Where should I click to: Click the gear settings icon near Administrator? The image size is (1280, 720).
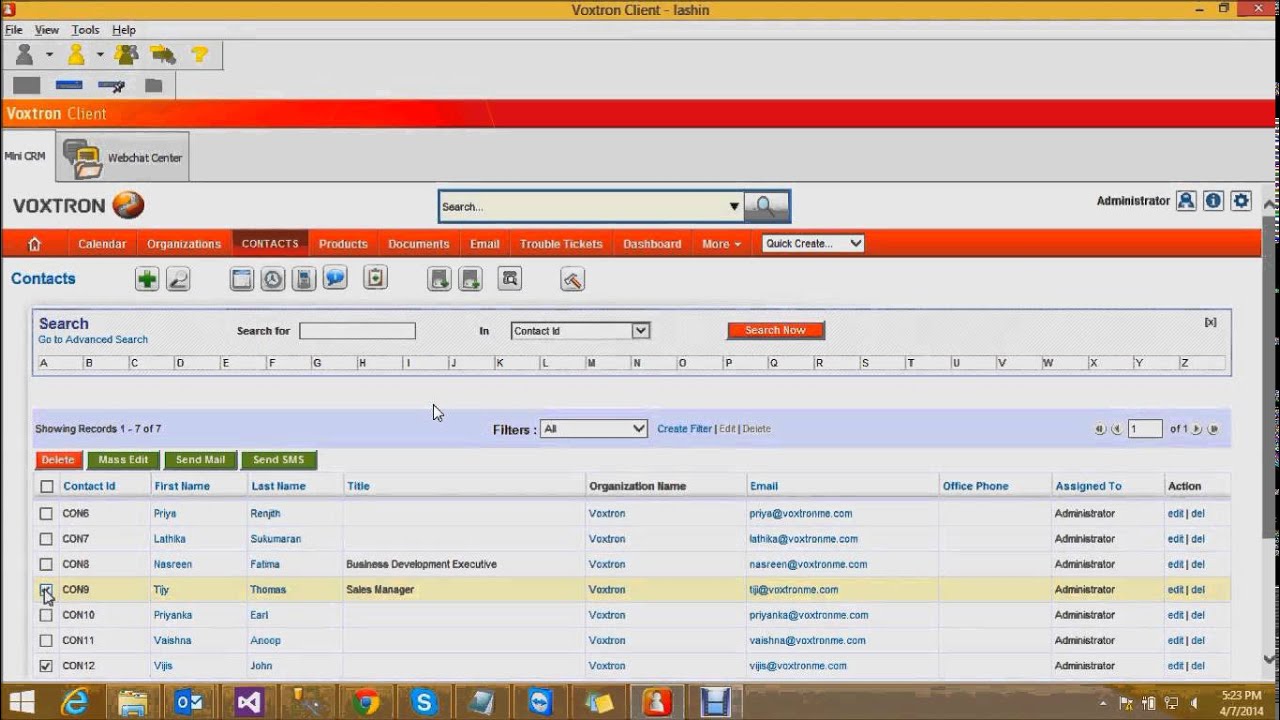(1241, 201)
